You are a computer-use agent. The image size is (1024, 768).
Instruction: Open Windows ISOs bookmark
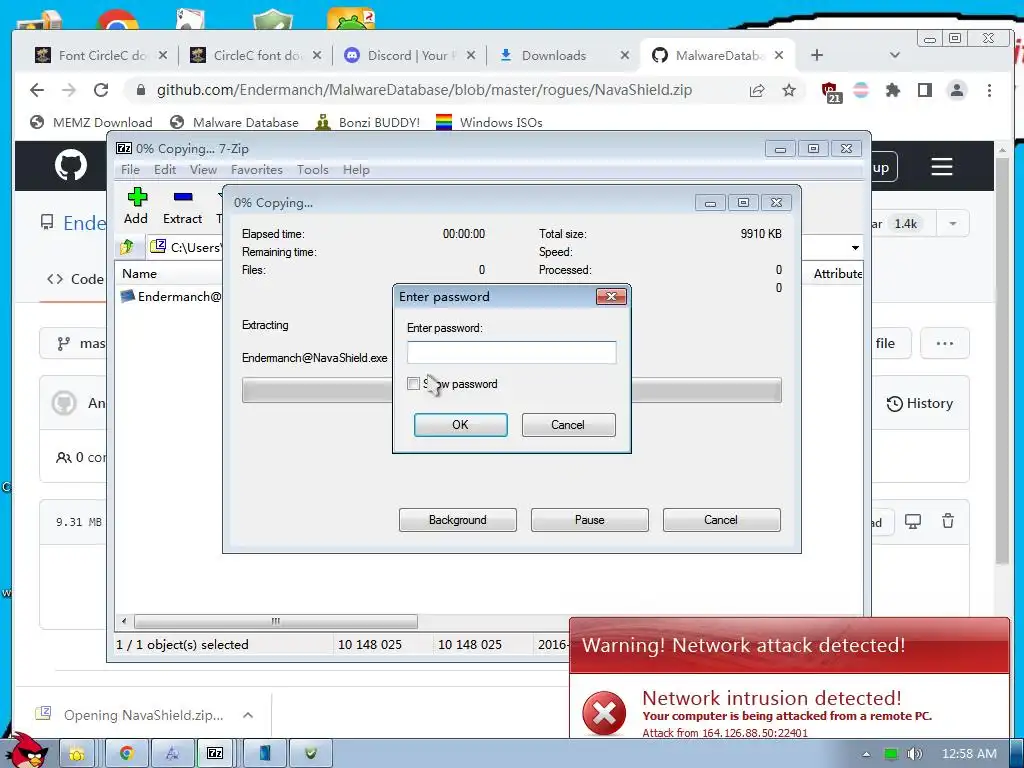pyautogui.click(x=489, y=122)
